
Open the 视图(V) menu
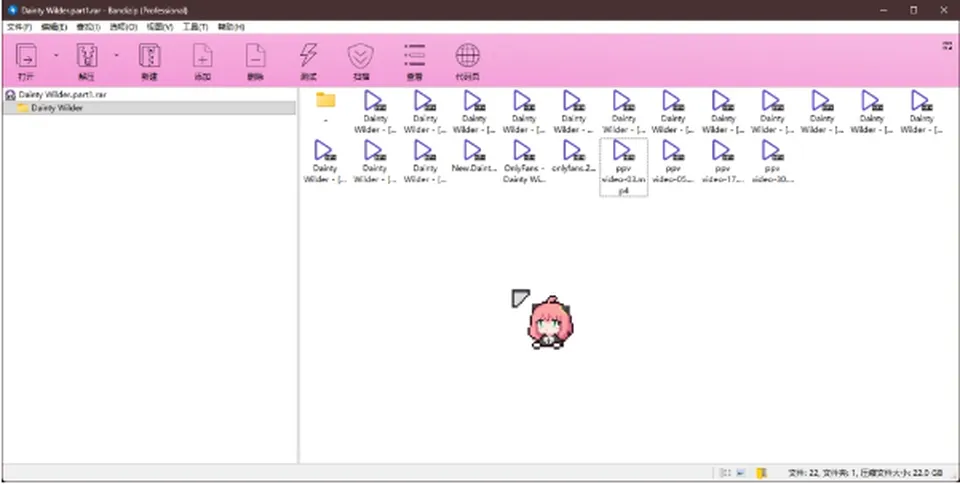[x=160, y=27]
